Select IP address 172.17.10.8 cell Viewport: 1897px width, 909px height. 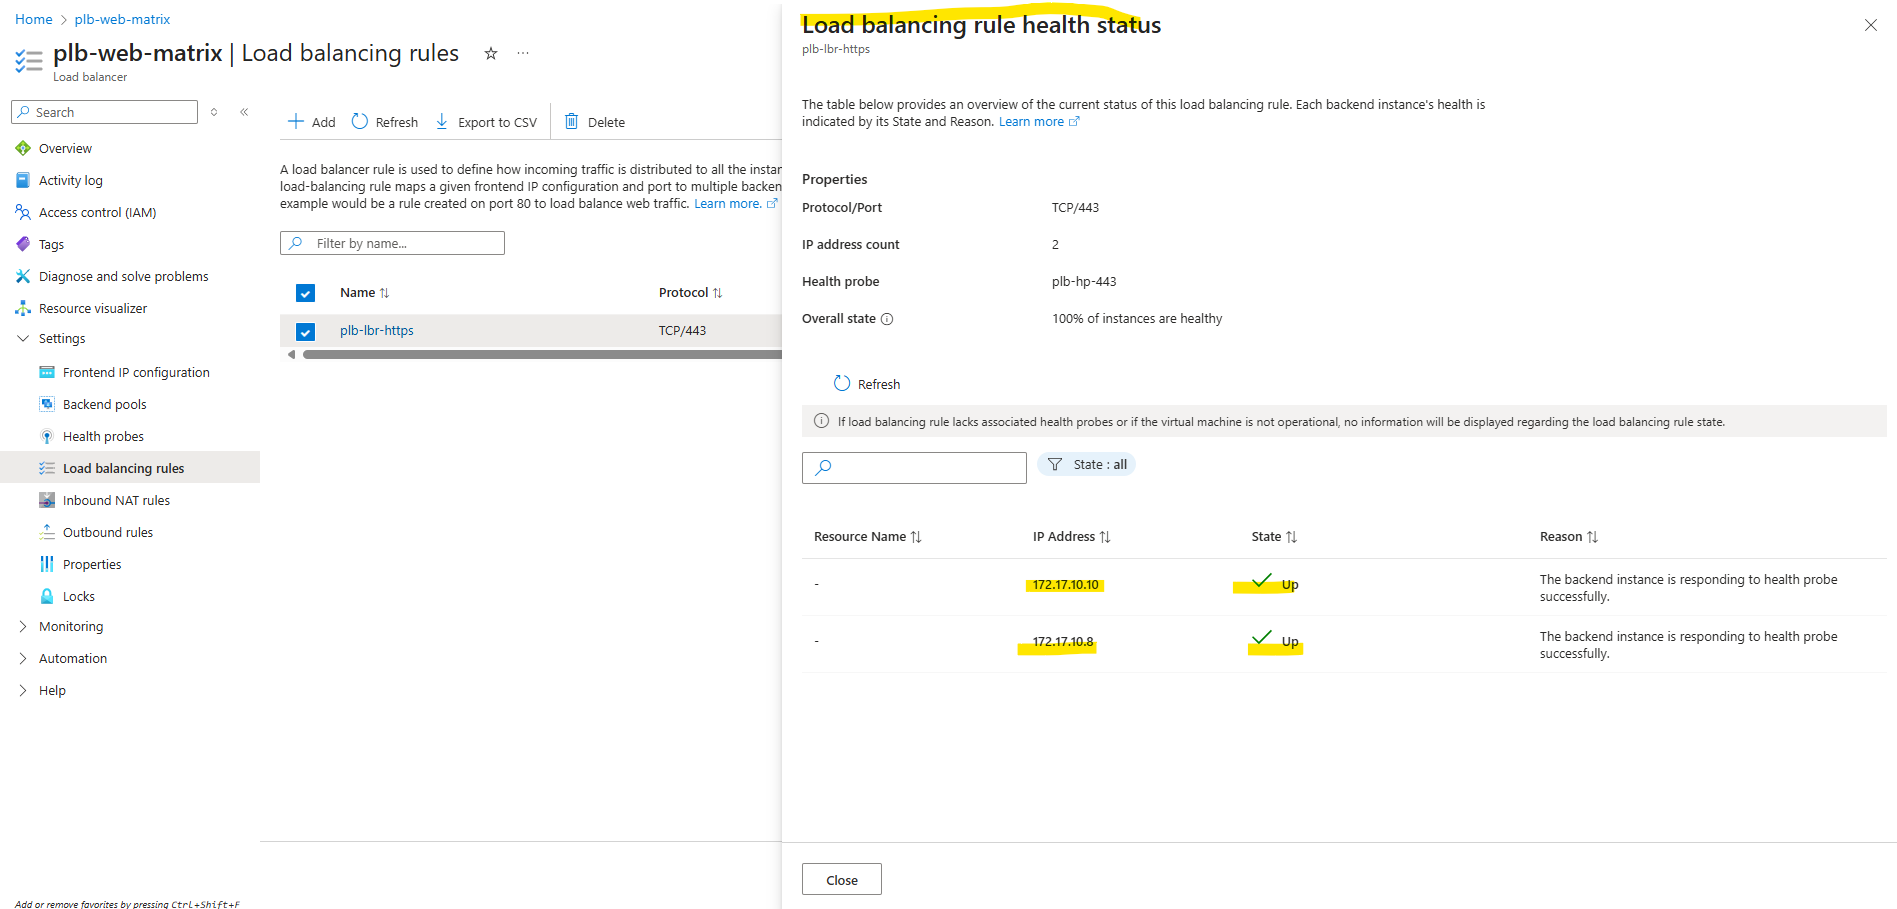(1063, 642)
